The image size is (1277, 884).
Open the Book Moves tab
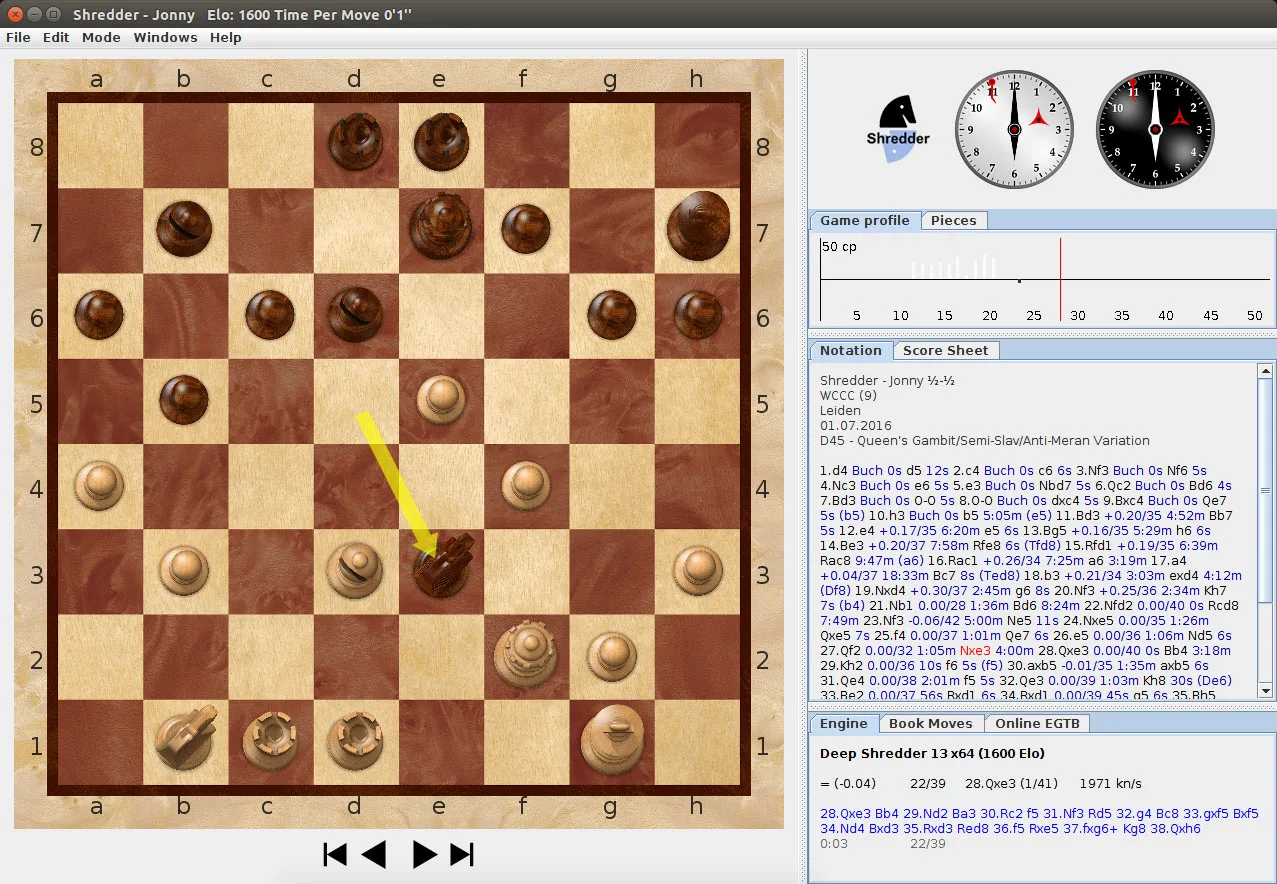point(930,723)
